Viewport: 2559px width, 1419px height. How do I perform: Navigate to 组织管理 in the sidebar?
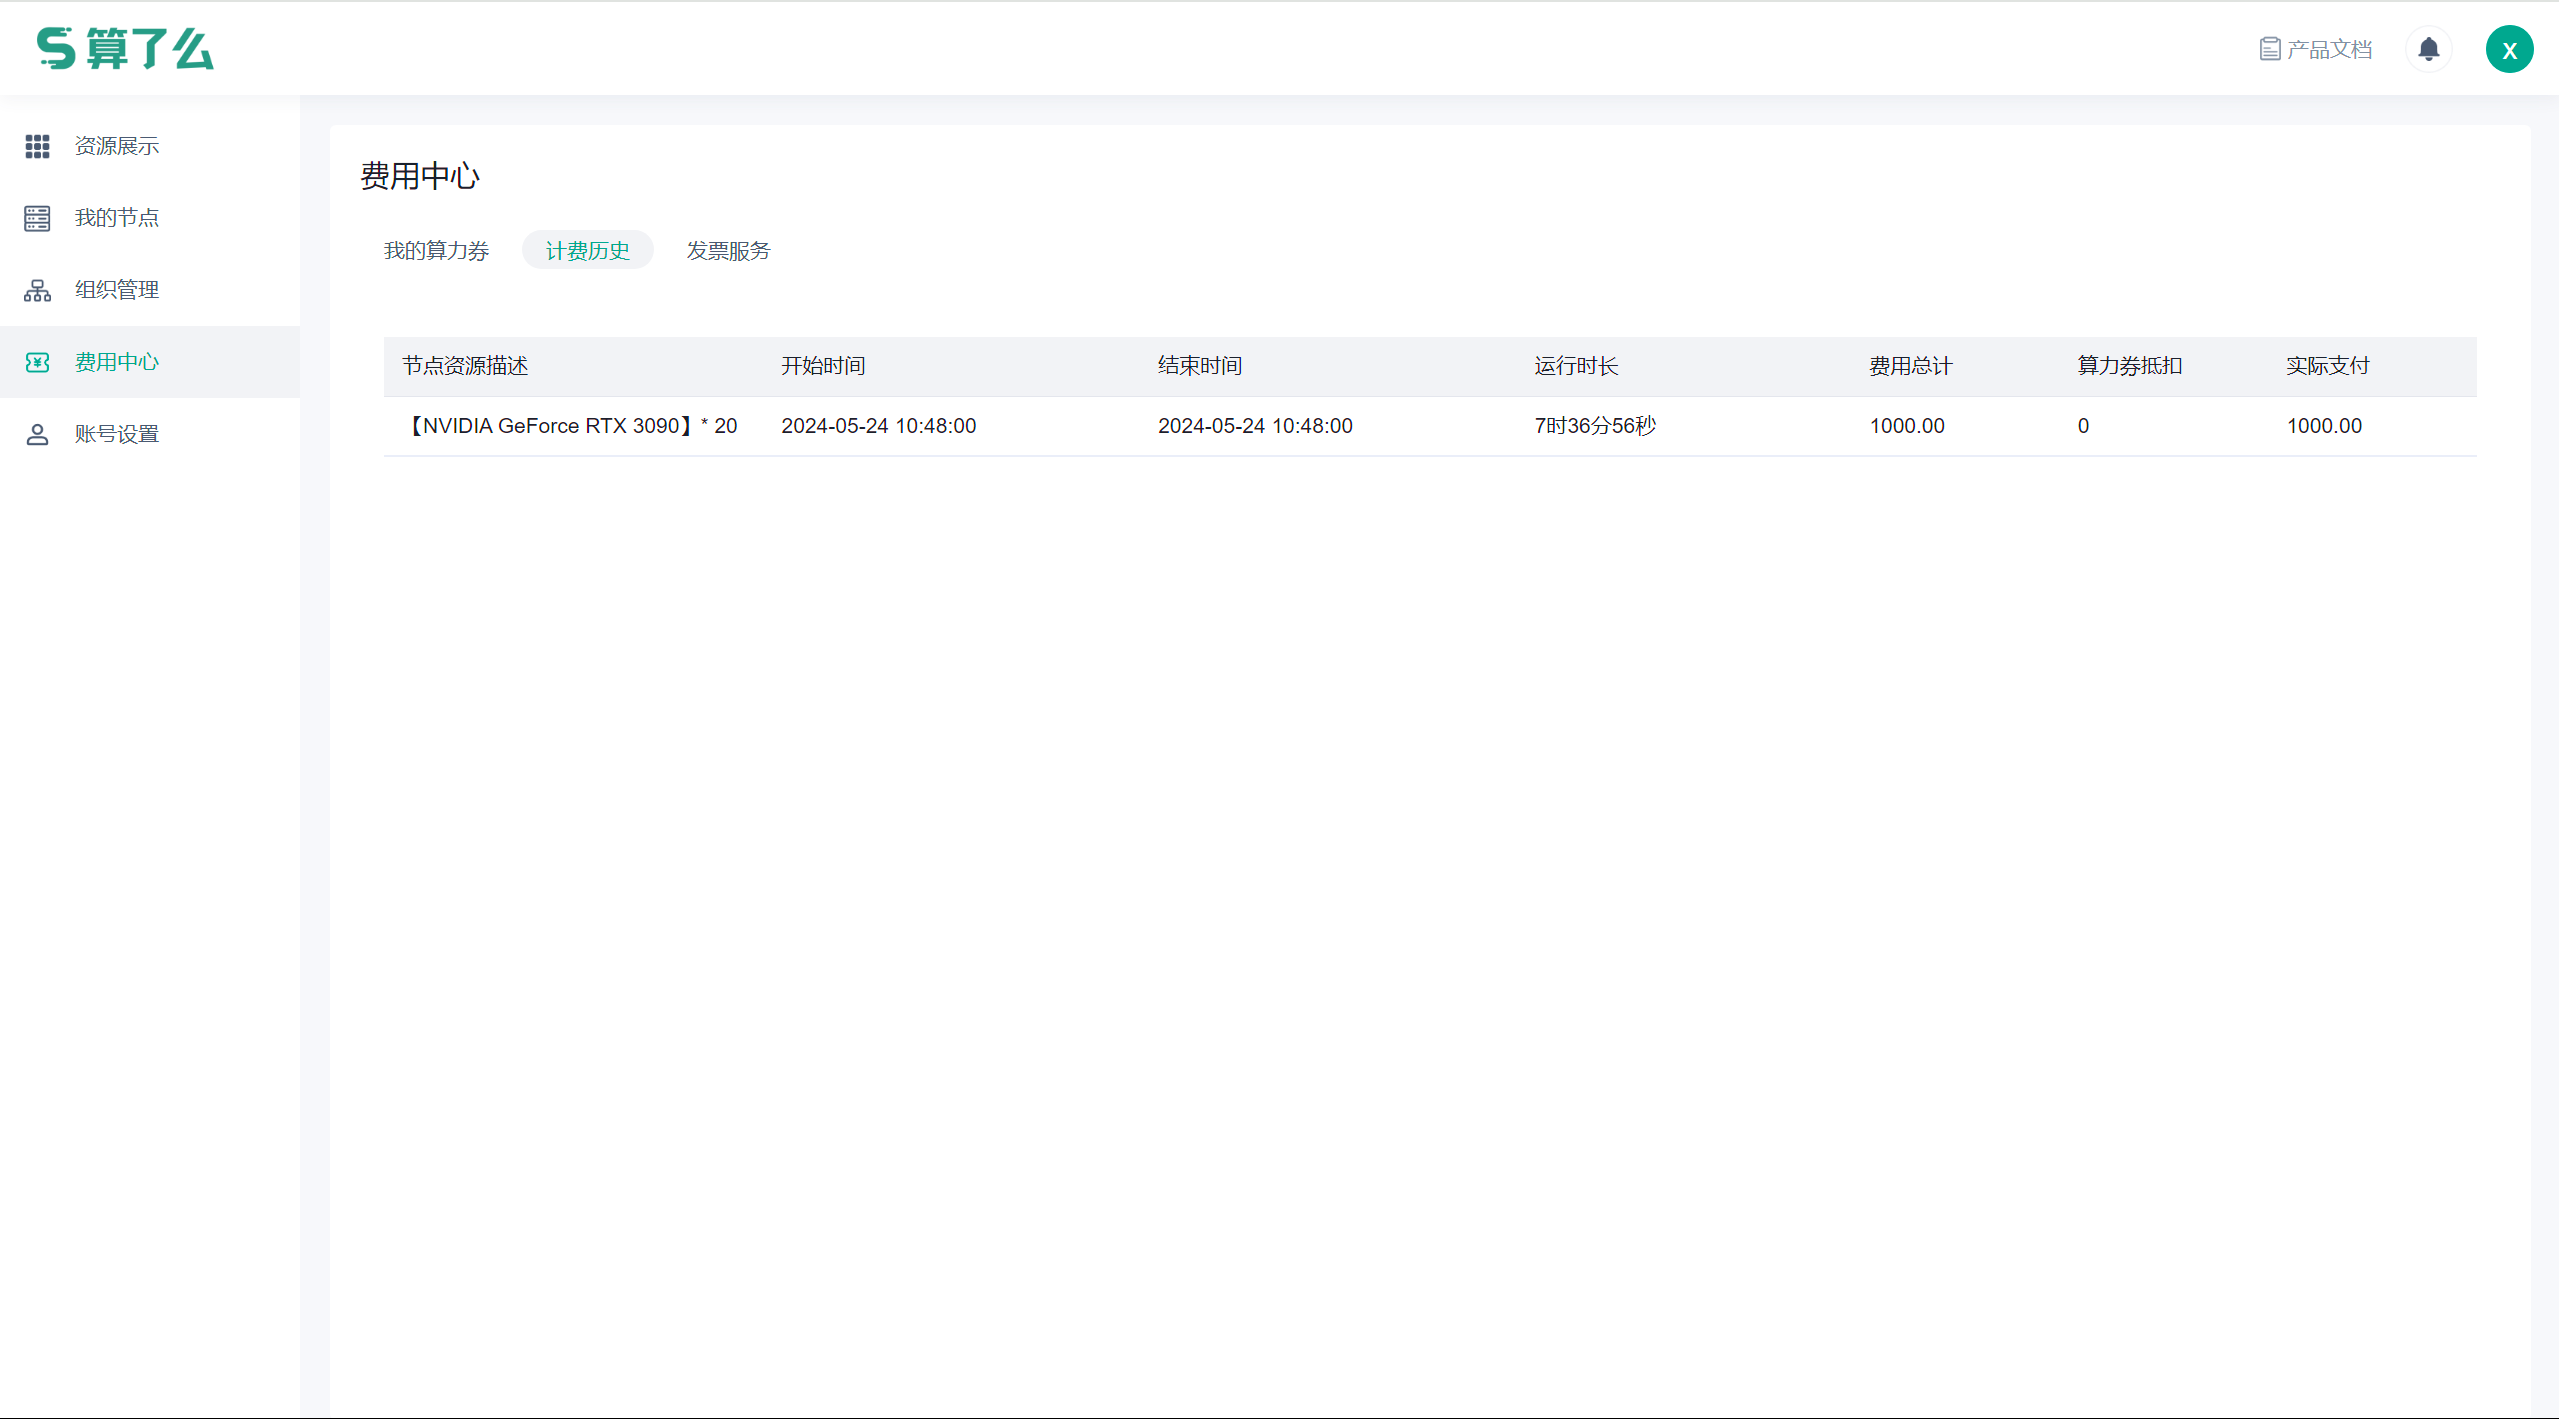click(117, 290)
